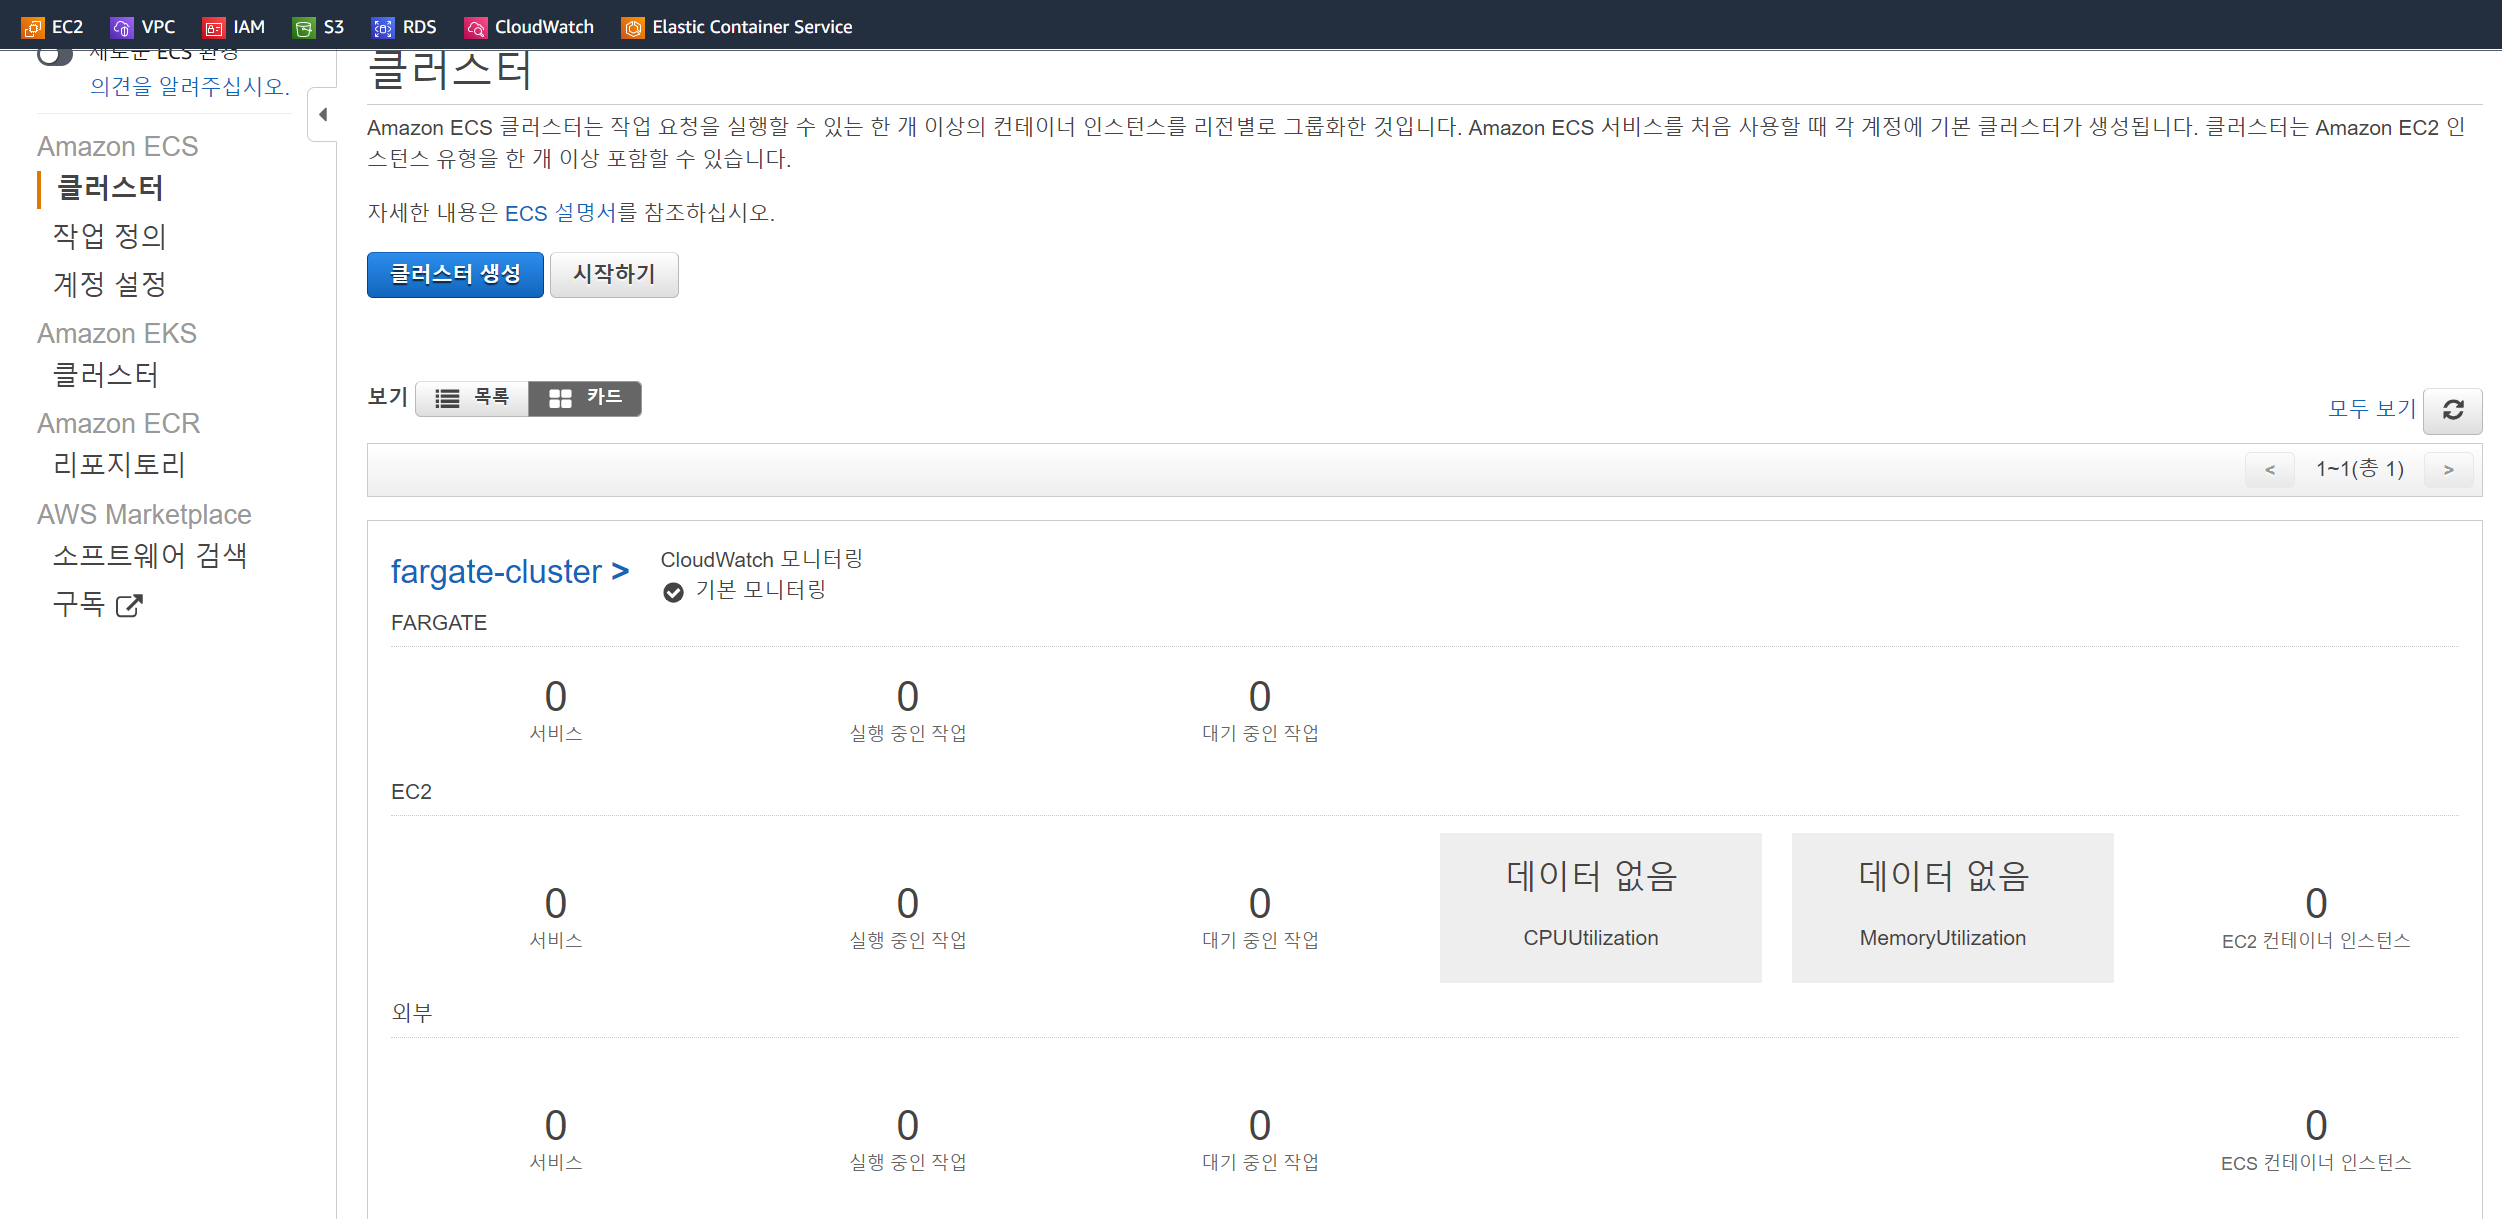Open 작업 정의 in sidebar
The height and width of the screenshot is (1219, 2502).
coord(109,236)
